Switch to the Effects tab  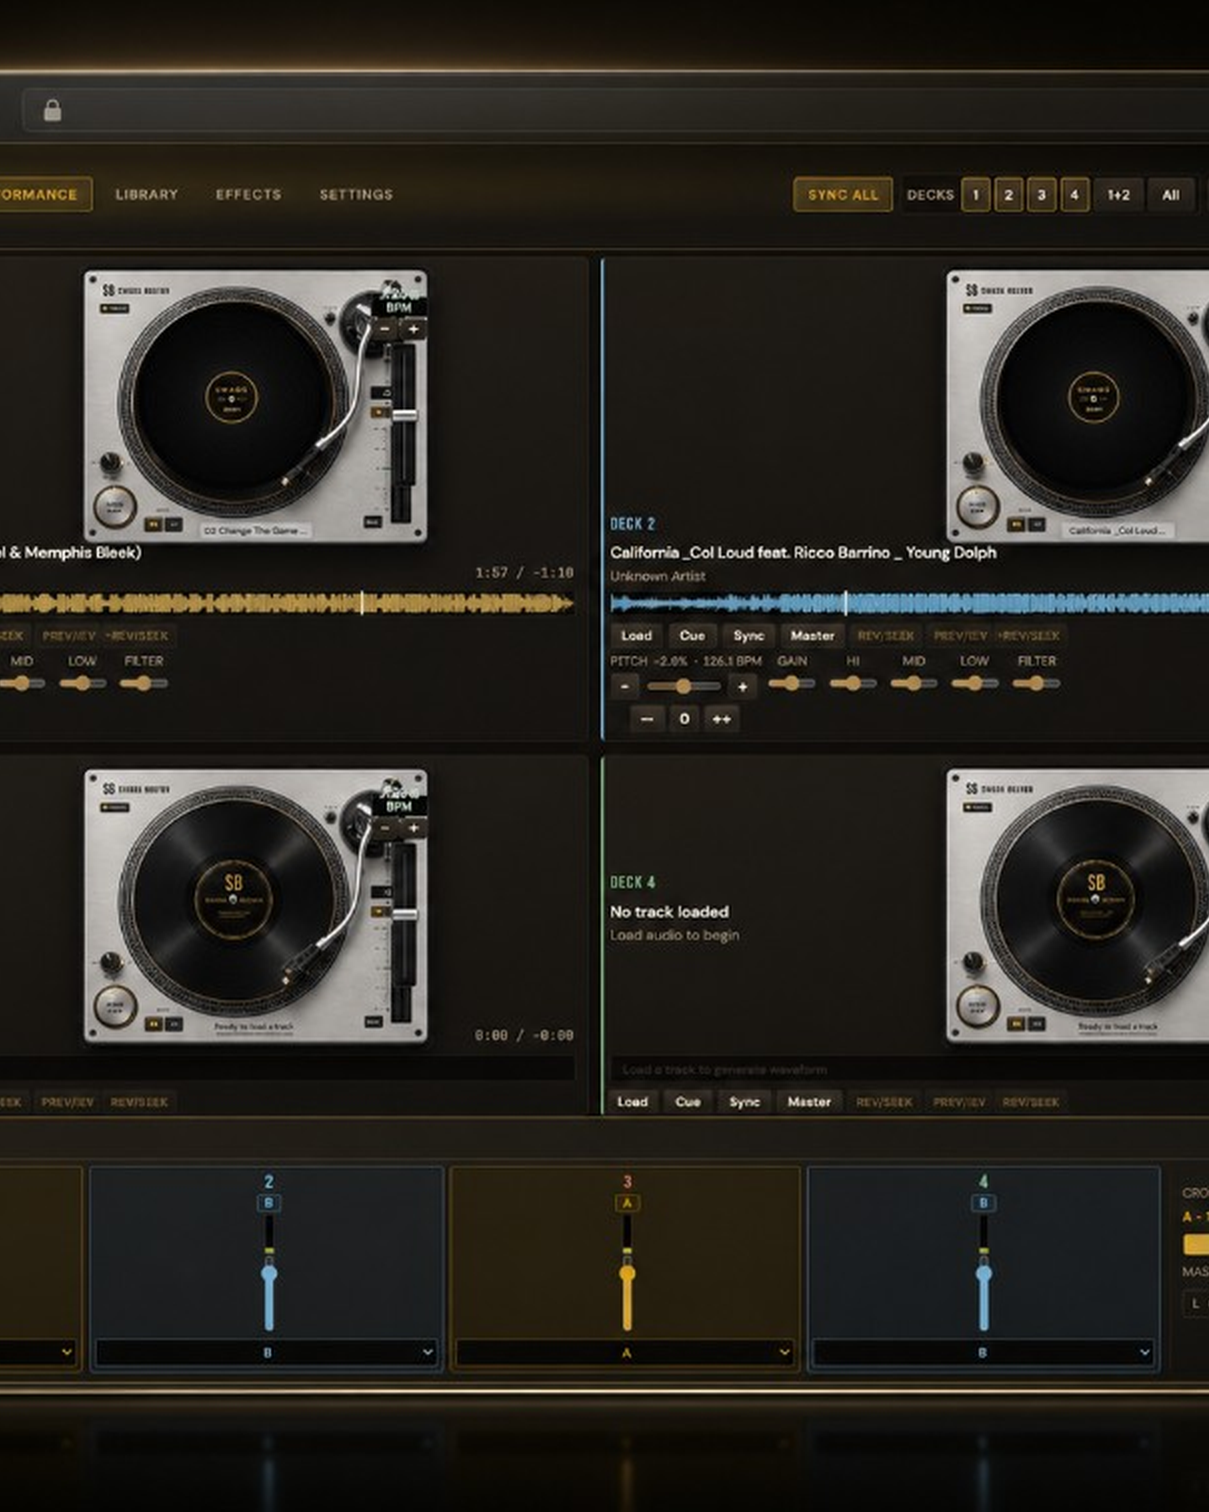click(248, 194)
